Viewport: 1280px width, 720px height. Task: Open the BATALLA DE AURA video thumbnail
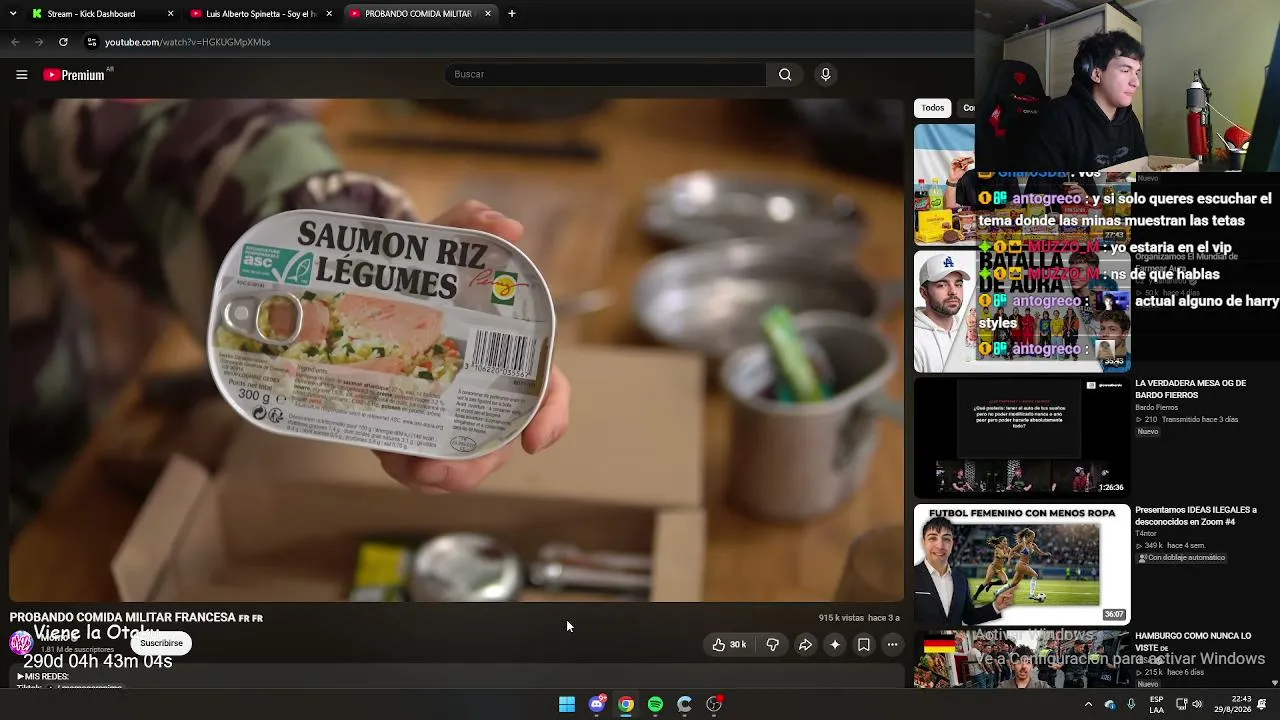1022,311
